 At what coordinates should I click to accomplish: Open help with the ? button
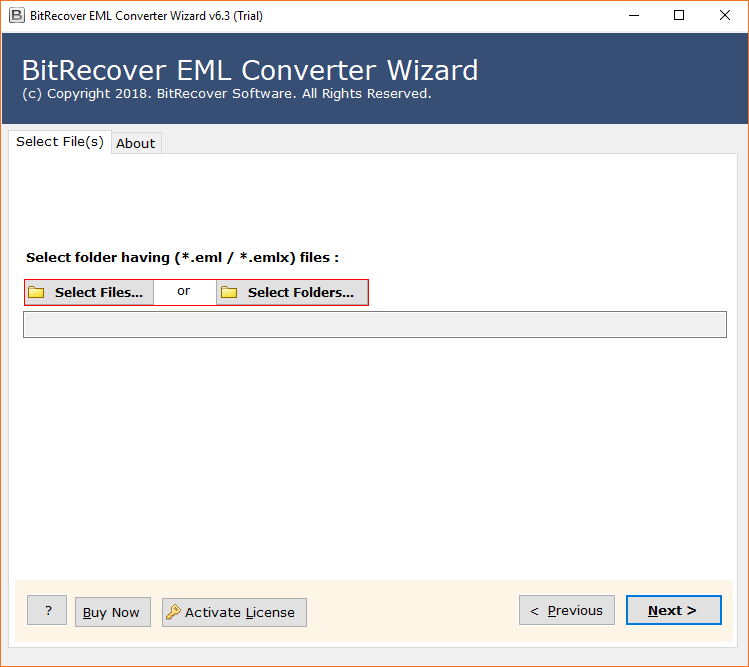point(47,610)
